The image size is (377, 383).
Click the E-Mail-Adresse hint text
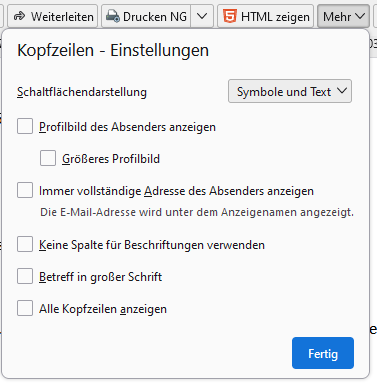tap(197, 212)
